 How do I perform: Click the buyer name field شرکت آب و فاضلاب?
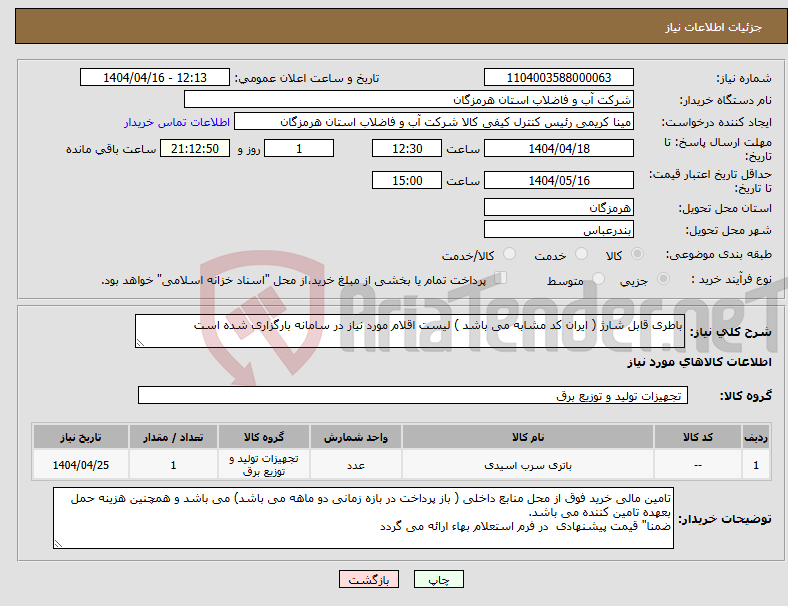tap(409, 99)
